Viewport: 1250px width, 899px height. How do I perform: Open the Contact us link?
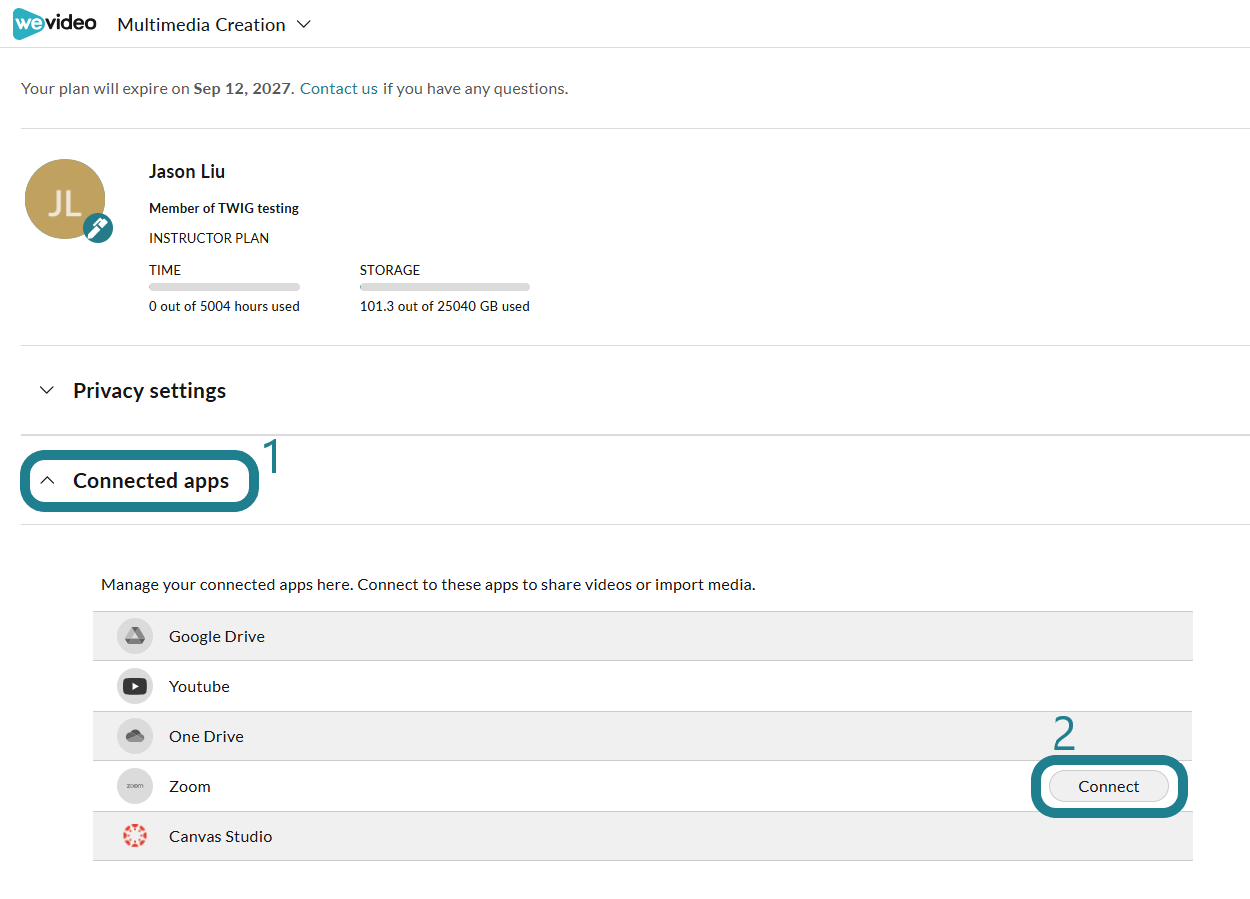(339, 88)
